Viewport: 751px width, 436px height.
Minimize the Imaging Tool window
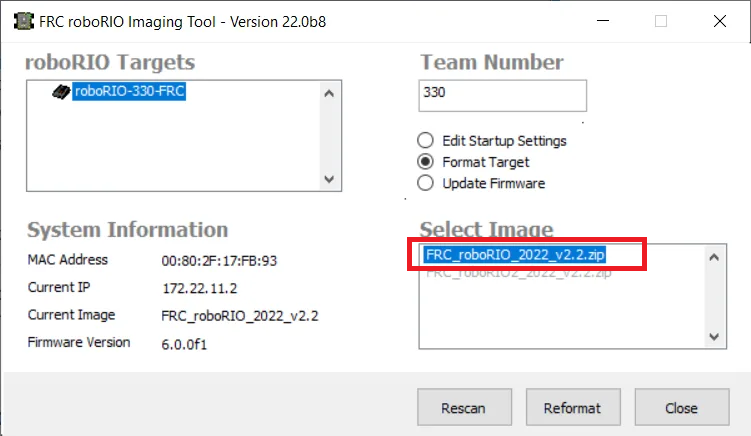point(603,21)
